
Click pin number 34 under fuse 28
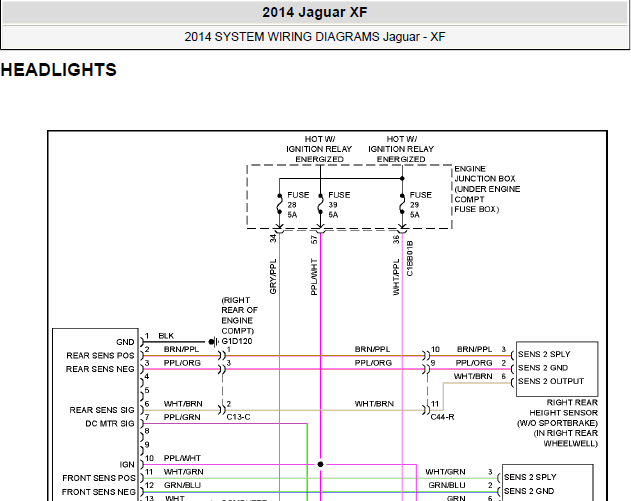pos(273,238)
